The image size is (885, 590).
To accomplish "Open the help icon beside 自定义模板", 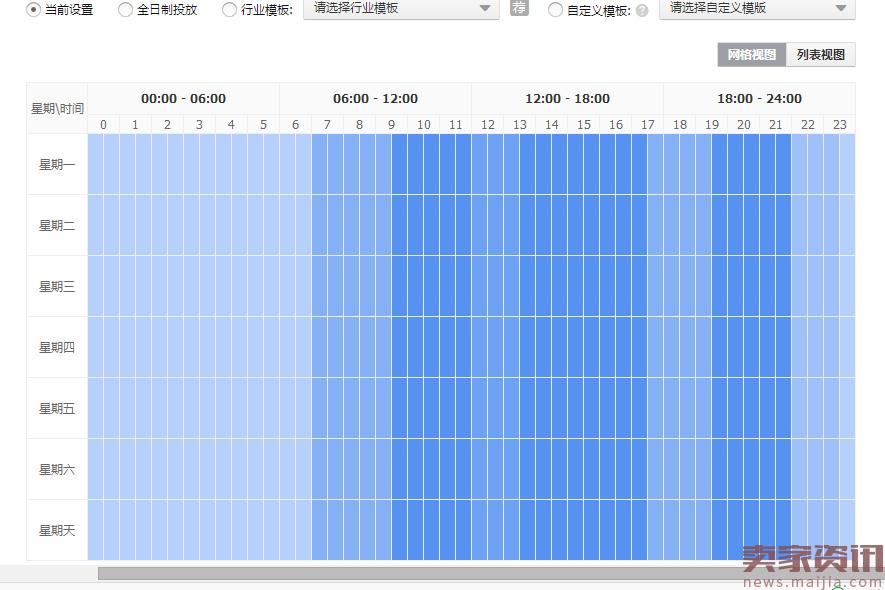I will [641, 10].
